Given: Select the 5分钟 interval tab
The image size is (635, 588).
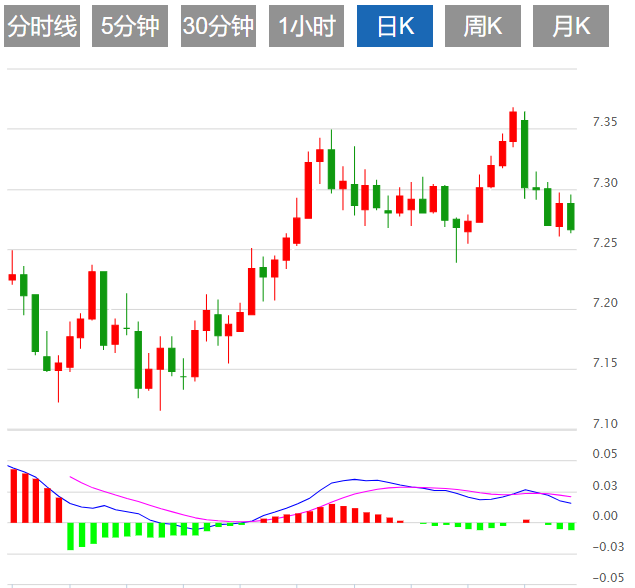Looking at the screenshot, I should pyautogui.click(x=130, y=26).
